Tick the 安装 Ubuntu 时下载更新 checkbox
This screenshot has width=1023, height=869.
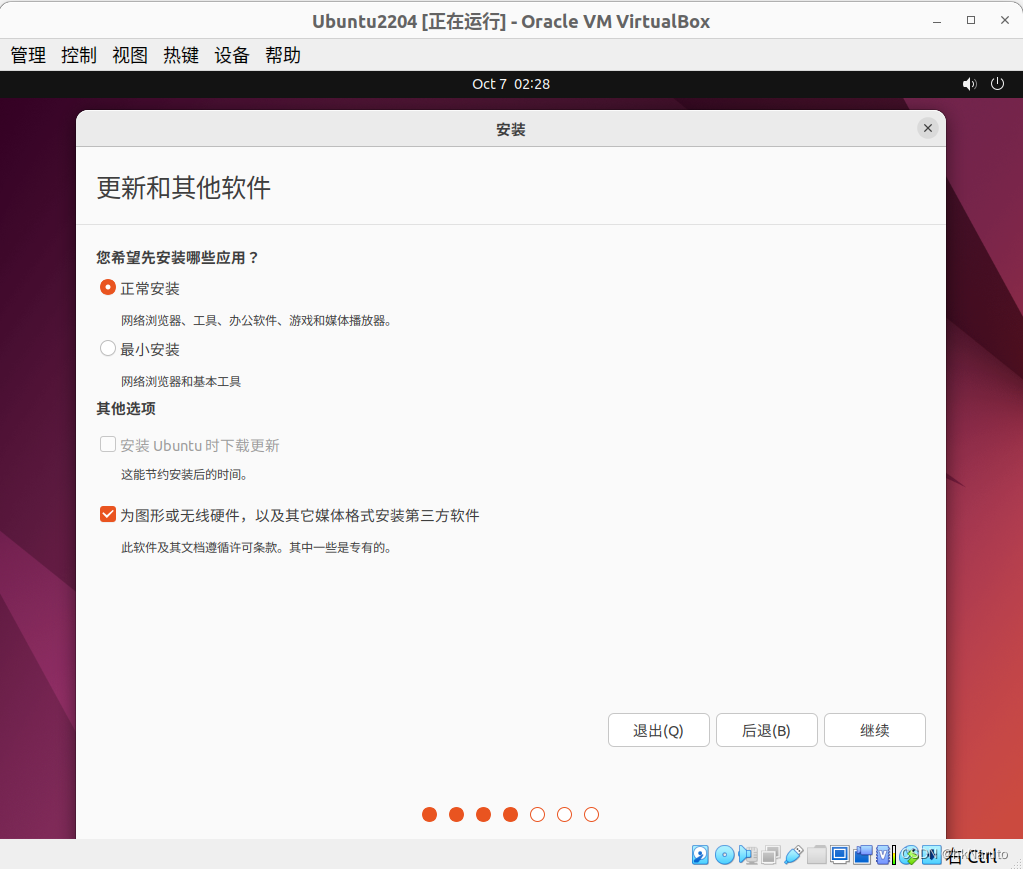(x=108, y=444)
